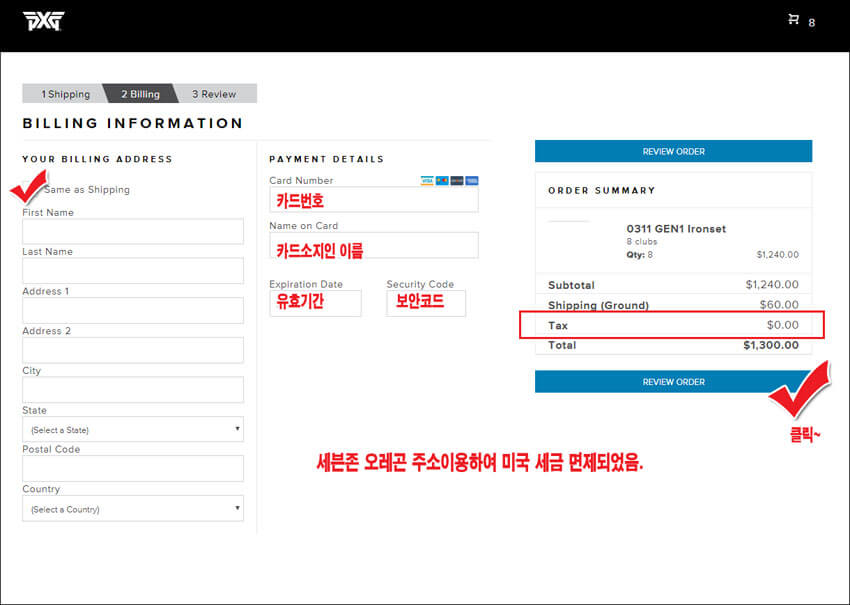This screenshot has height=605, width=850.
Task: Open the shopping cart icon
Action: 794,20
